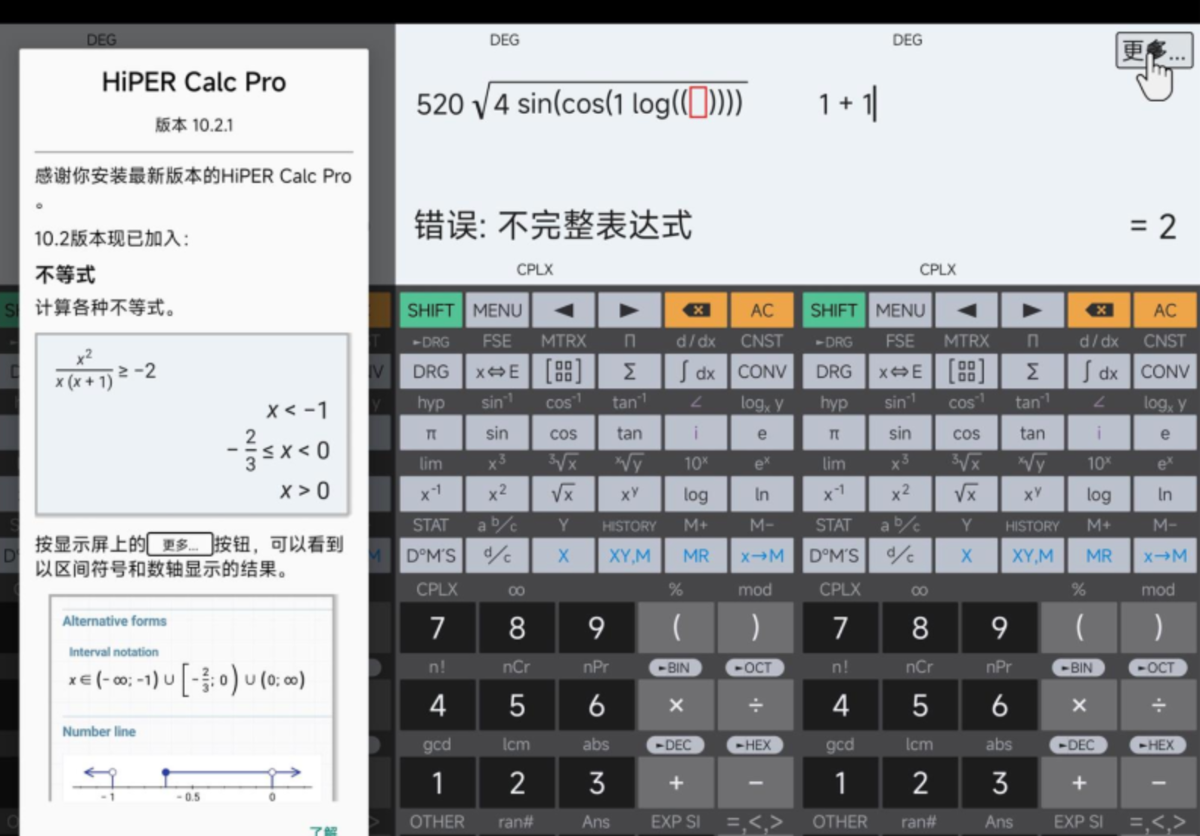Move cursor left in the 1 + 1 calculator

coord(966,310)
